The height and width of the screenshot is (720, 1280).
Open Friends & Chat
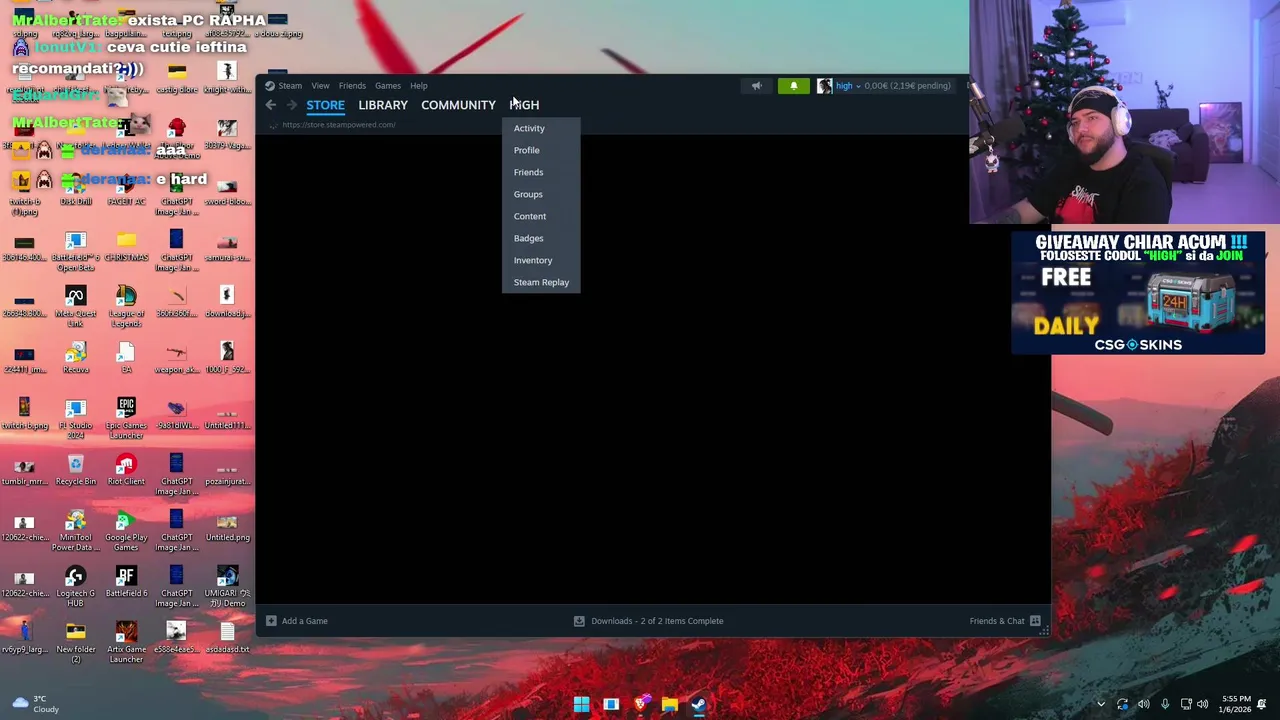(x=1005, y=621)
